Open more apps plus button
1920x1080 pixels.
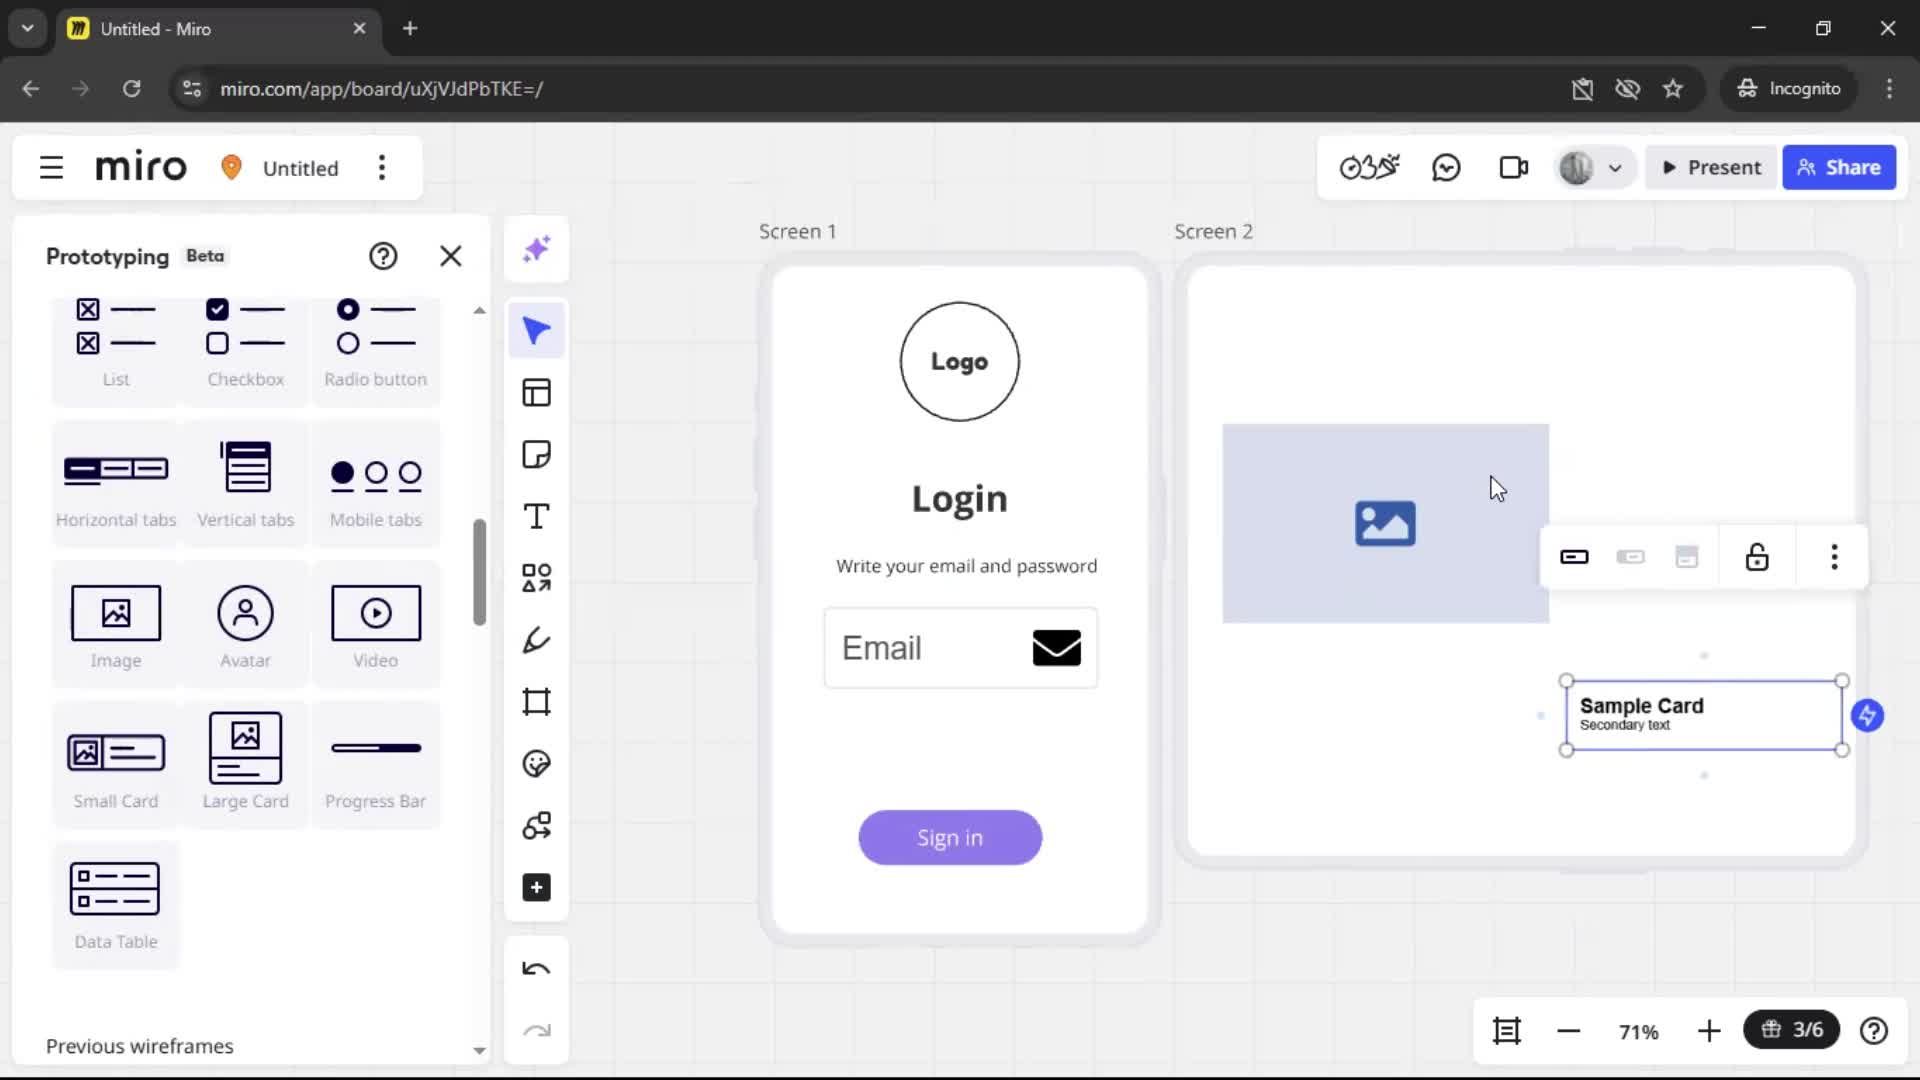pyautogui.click(x=537, y=888)
